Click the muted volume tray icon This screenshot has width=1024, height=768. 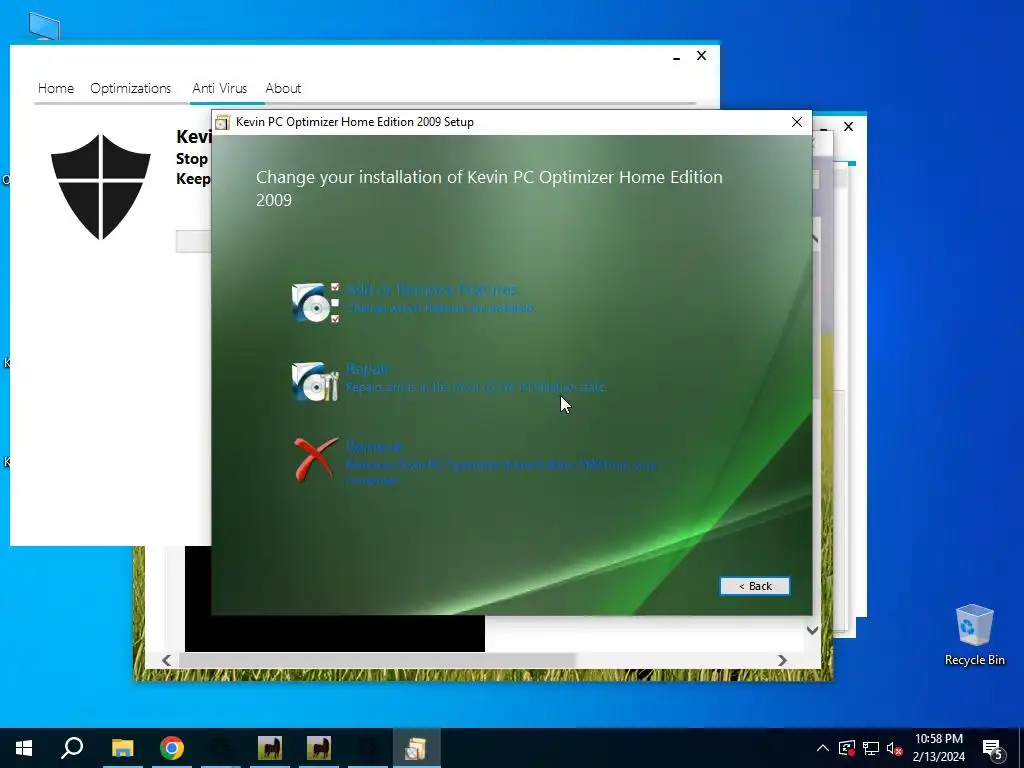[895, 748]
